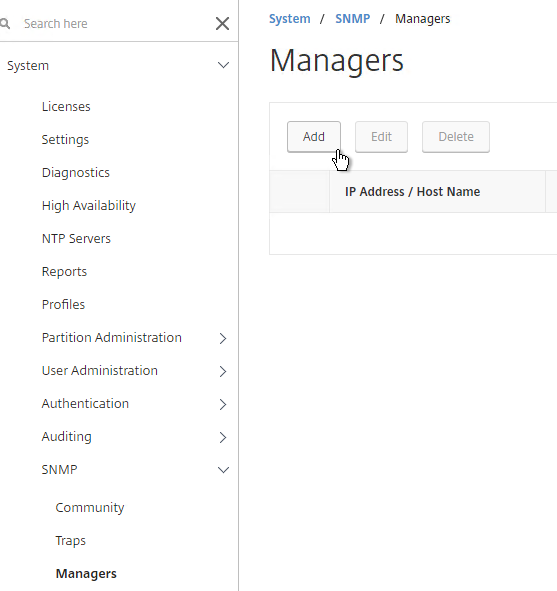Image resolution: width=557 pixels, height=591 pixels.
Task: Focus the Search here input field
Action: click(x=113, y=23)
